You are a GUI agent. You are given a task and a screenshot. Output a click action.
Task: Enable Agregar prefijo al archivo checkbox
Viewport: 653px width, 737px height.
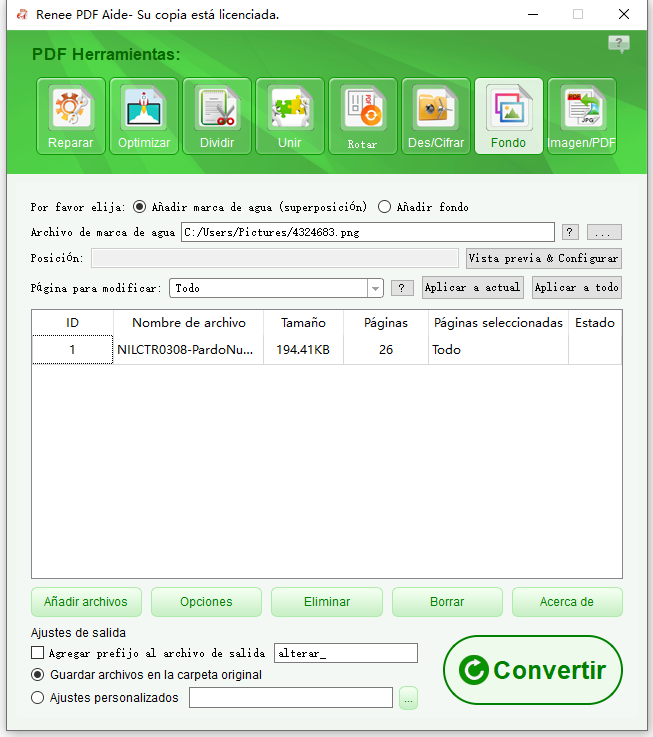click(x=37, y=652)
